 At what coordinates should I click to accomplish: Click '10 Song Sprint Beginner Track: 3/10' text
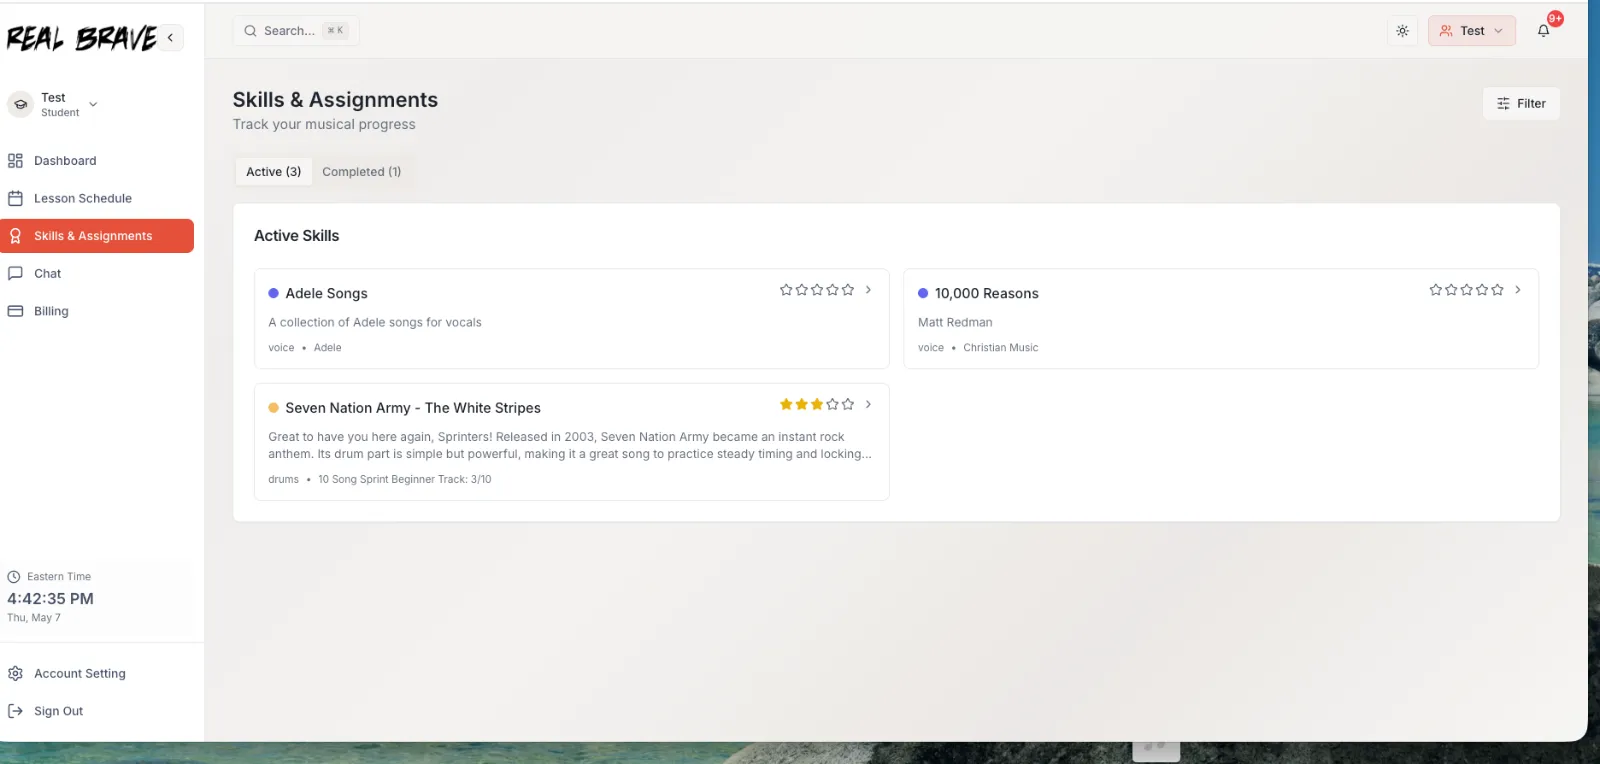[405, 480]
